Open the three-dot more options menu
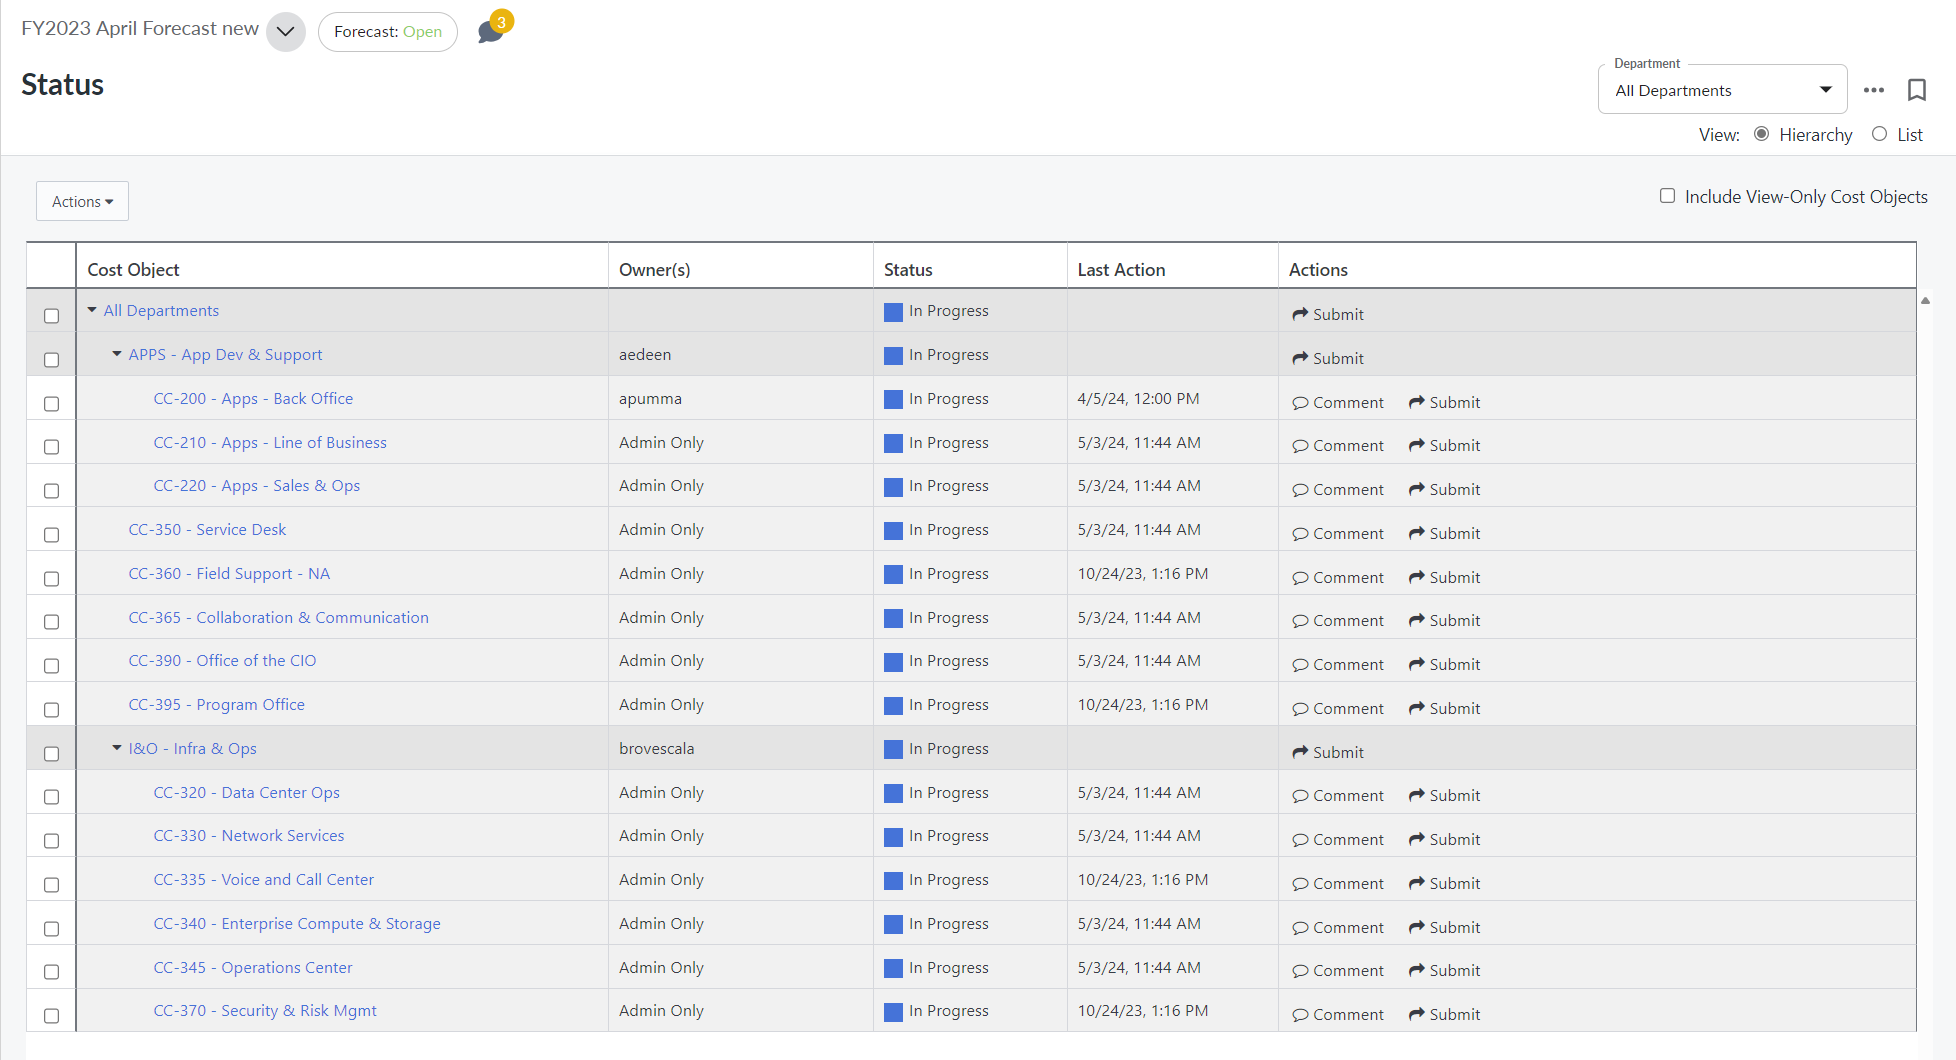1956x1060 pixels. 1873,90
